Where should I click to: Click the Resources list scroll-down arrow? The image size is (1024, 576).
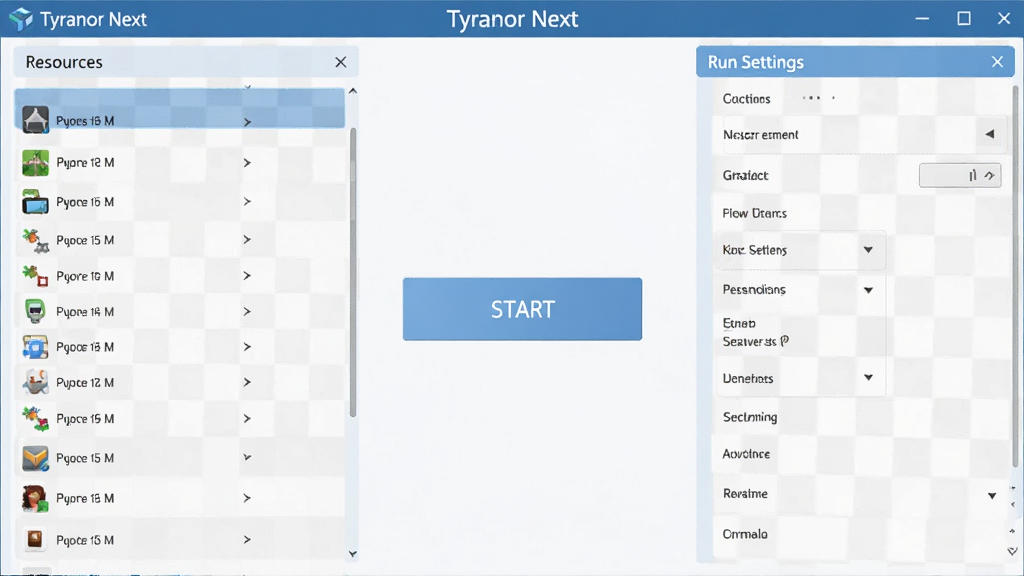353,554
